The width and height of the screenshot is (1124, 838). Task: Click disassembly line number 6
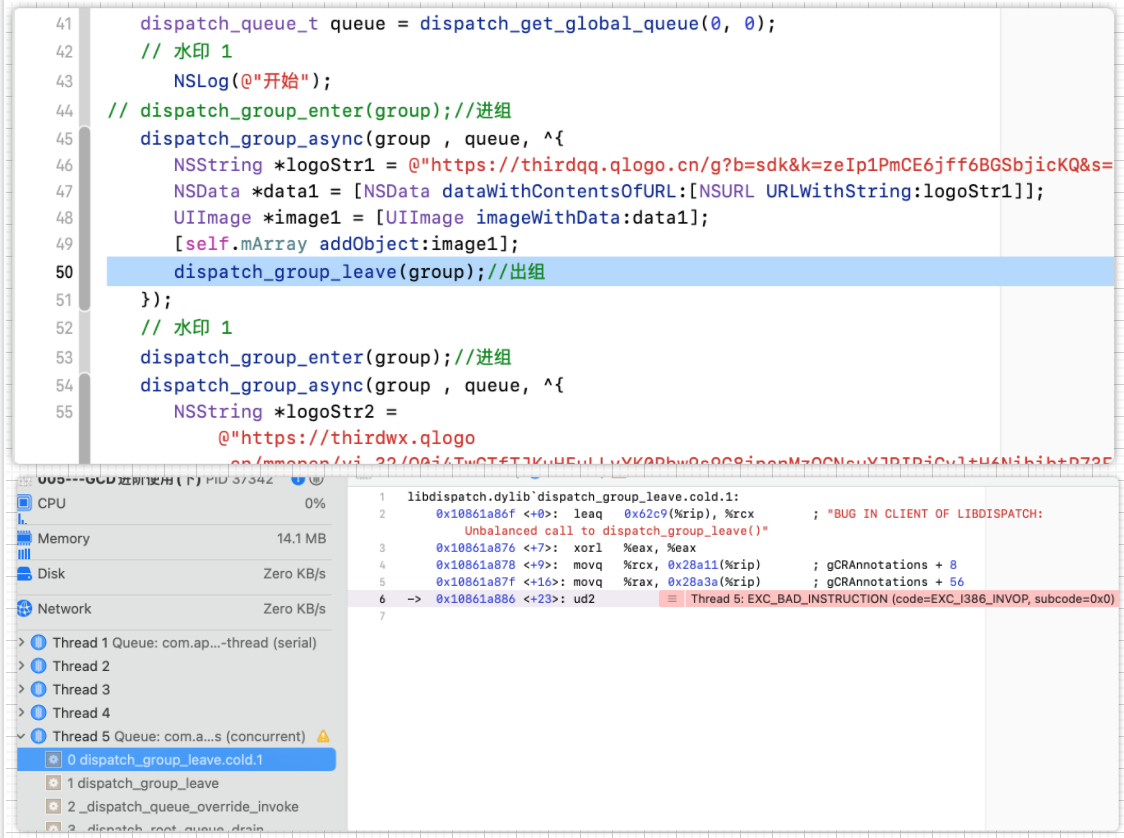382,599
